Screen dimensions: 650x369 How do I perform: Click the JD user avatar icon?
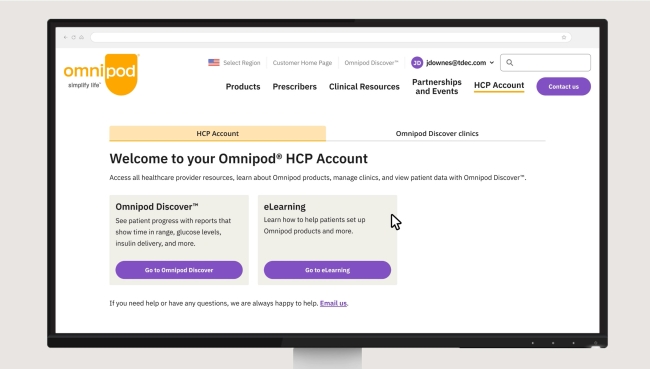pyautogui.click(x=417, y=63)
